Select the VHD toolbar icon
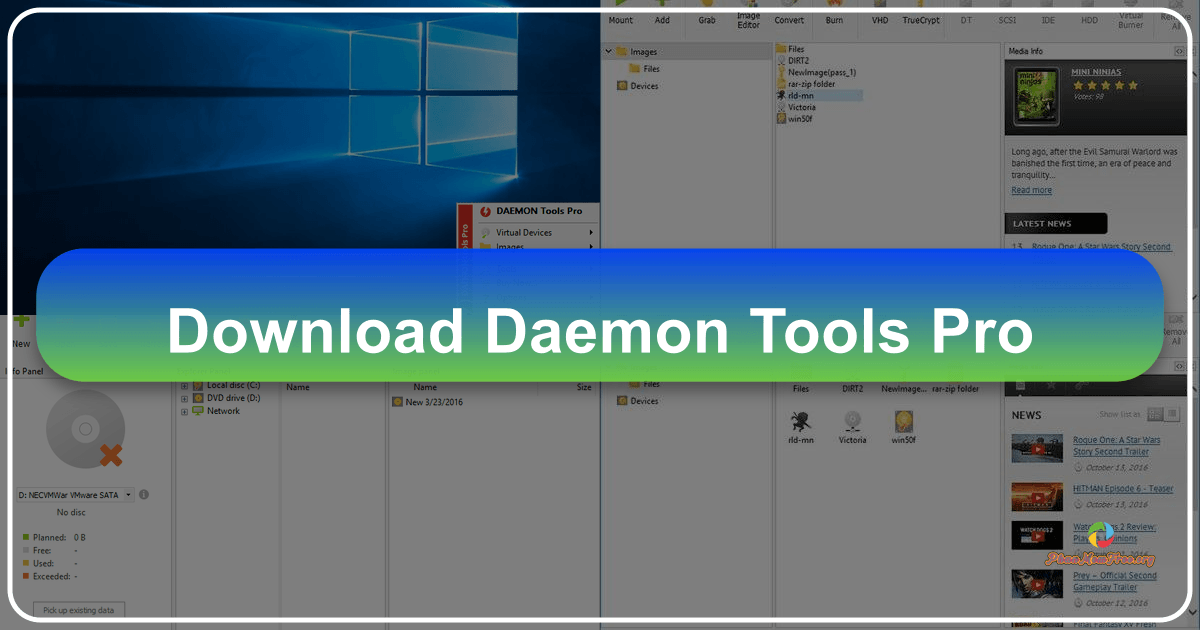 coord(879,18)
